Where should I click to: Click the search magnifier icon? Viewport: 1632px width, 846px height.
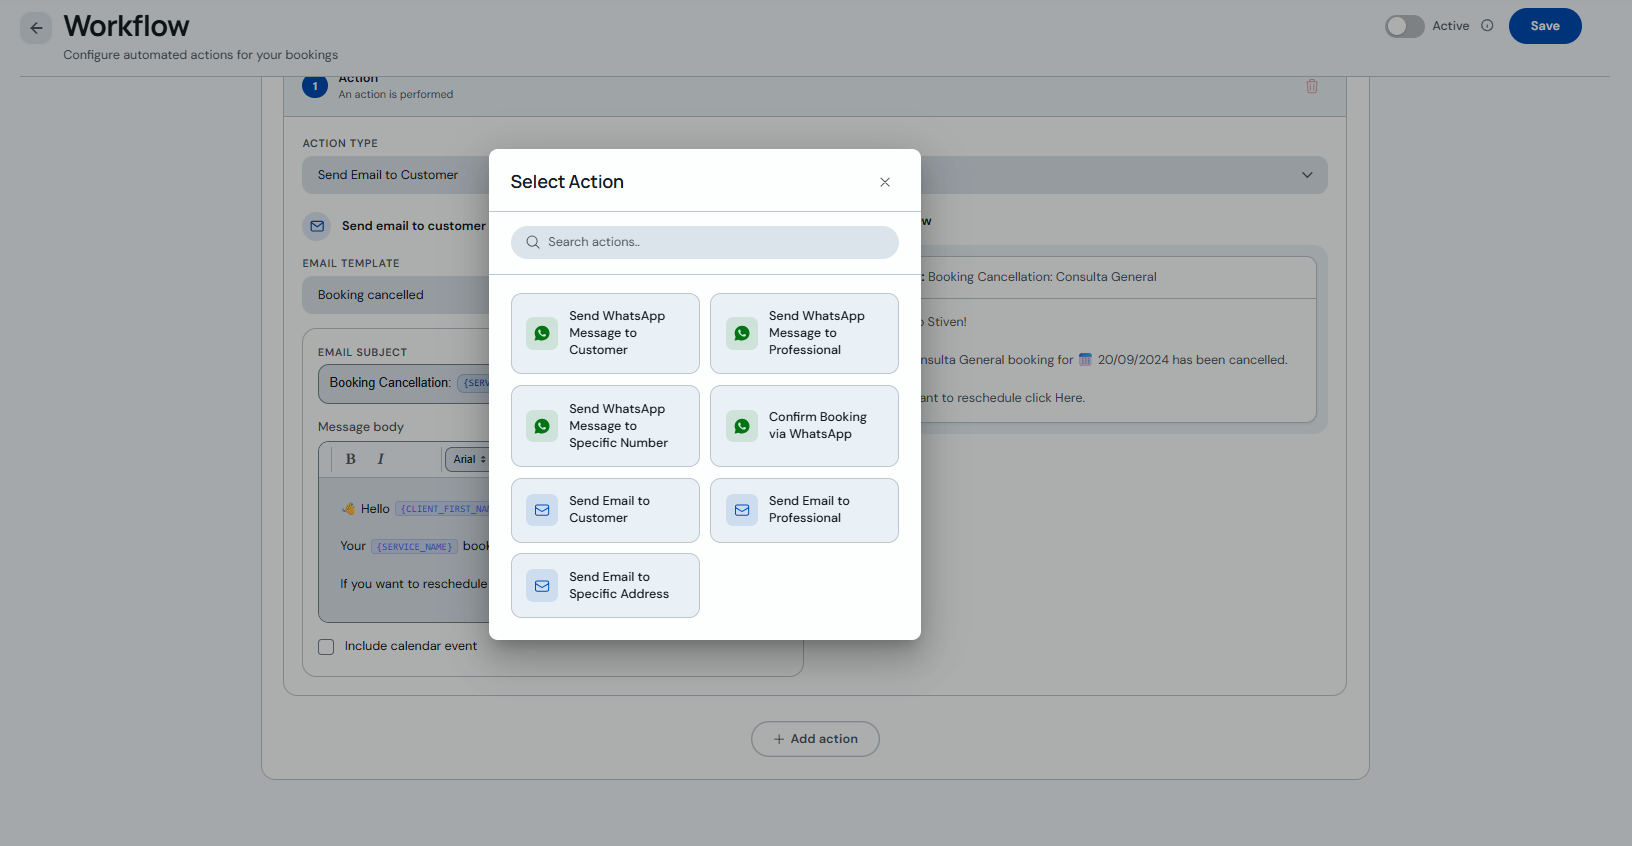[533, 242]
